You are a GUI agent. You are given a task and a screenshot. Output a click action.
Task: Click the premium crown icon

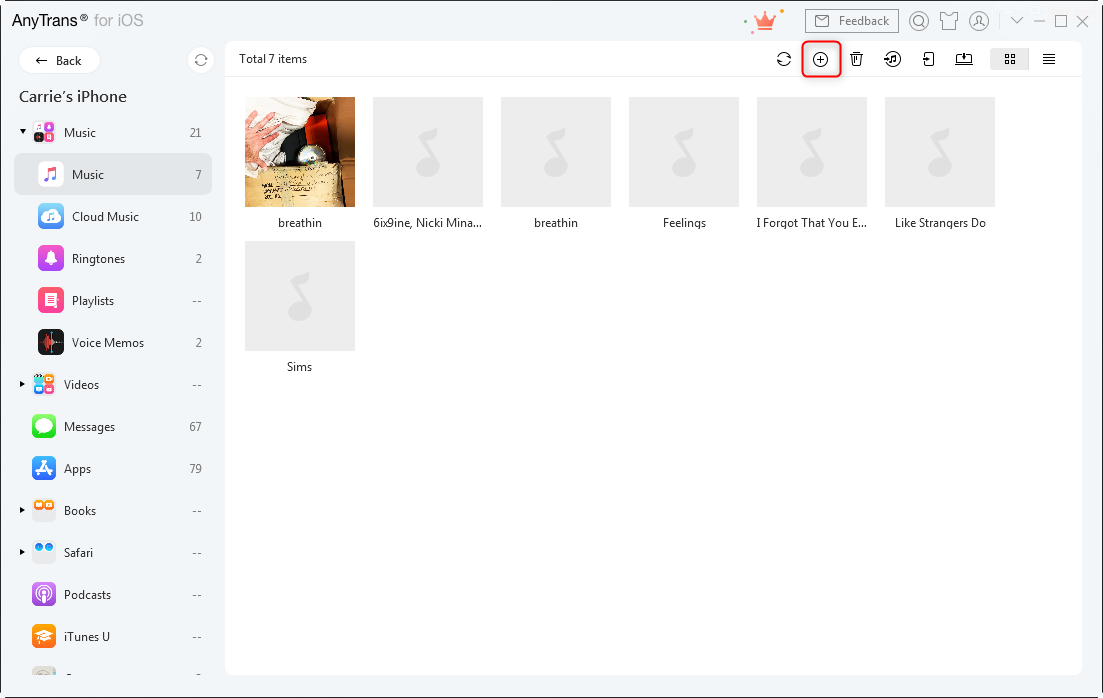(x=764, y=21)
